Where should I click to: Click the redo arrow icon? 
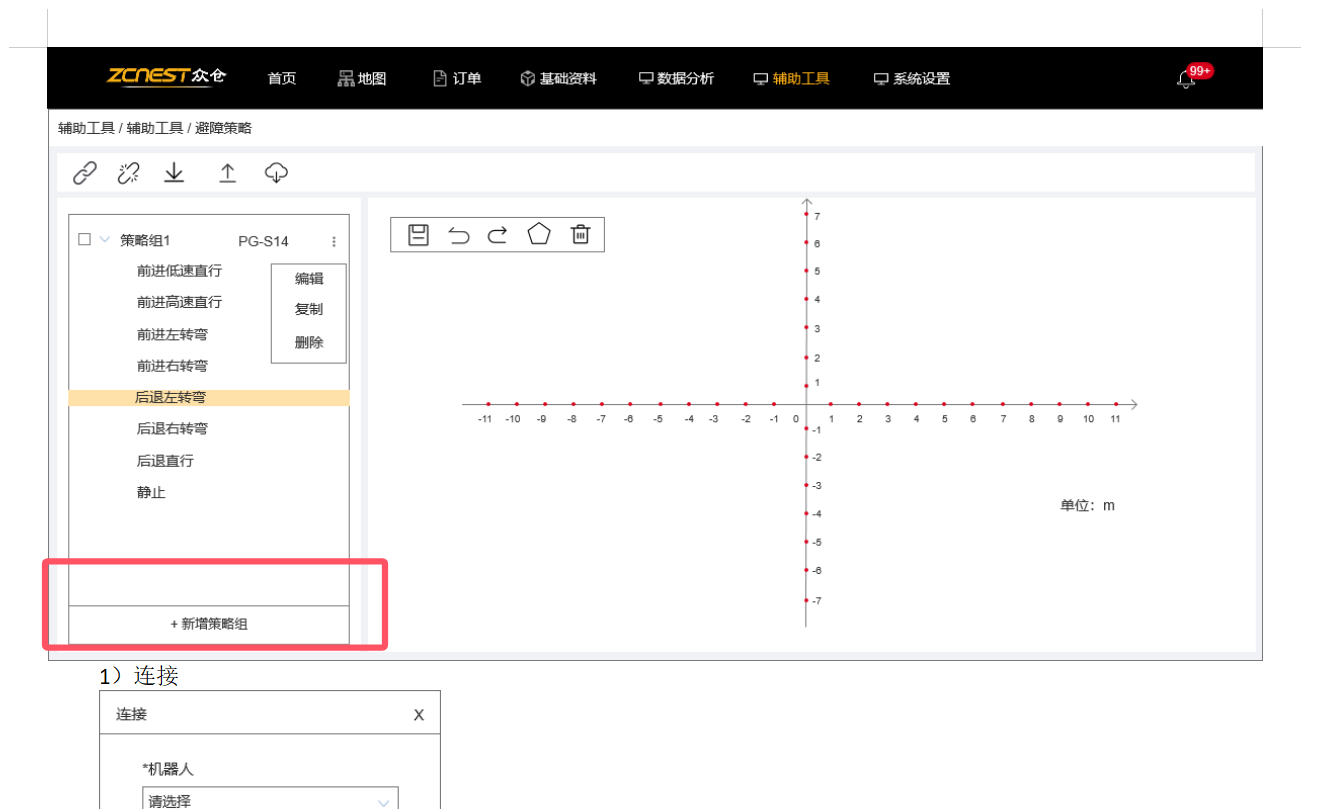click(497, 235)
